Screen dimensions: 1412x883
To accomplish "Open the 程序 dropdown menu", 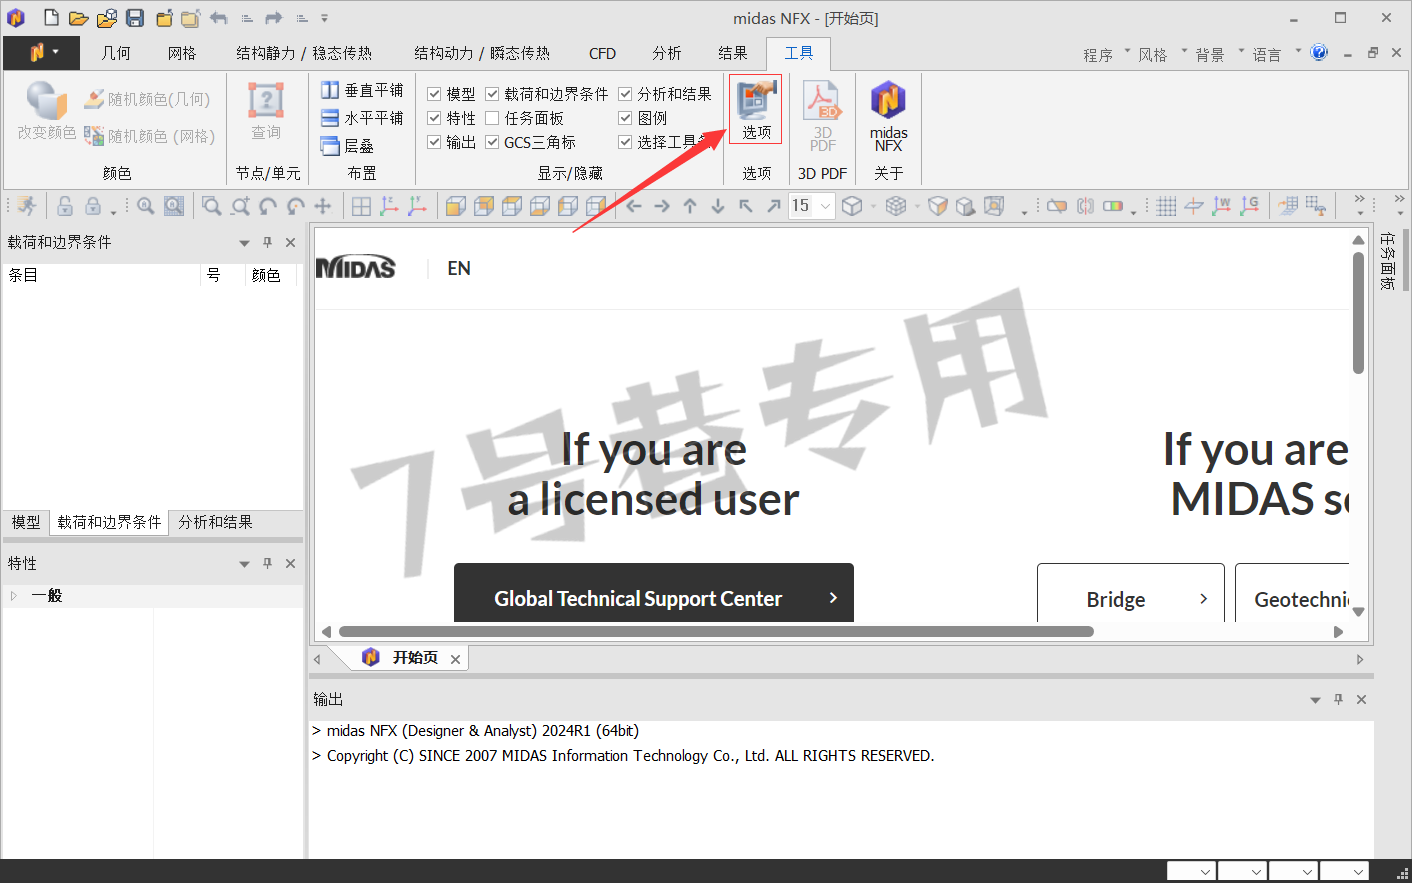I will click(1106, 54).
